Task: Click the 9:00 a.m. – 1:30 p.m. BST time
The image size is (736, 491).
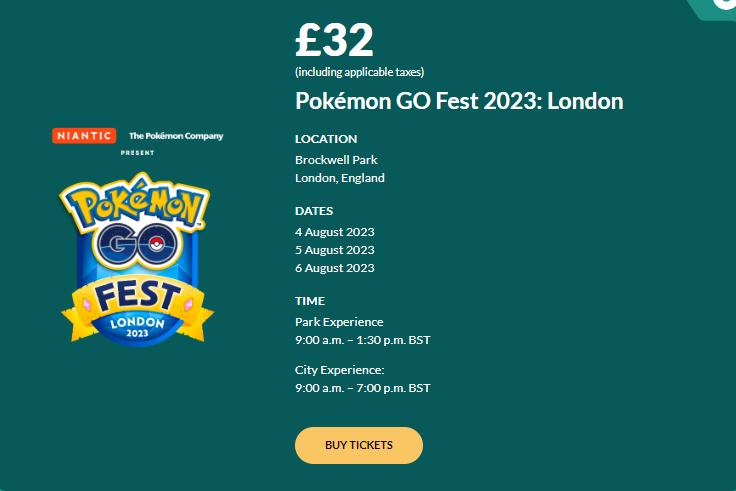Action: tap(362, 340)
